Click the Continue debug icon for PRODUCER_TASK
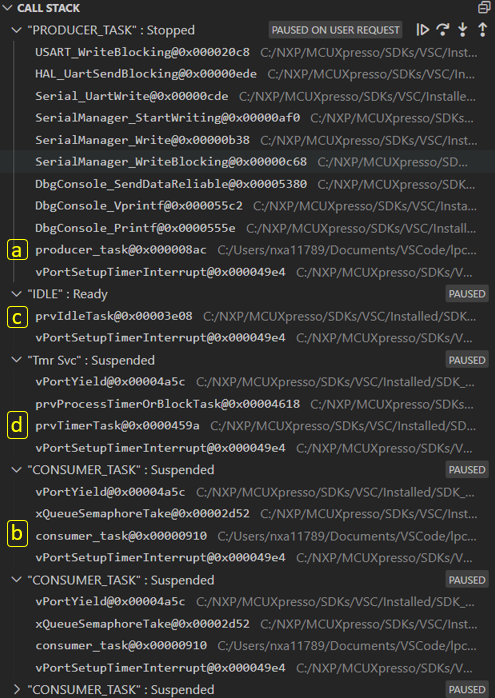The width and height of the screenshot is (495, 698). [x=422, y=30]
